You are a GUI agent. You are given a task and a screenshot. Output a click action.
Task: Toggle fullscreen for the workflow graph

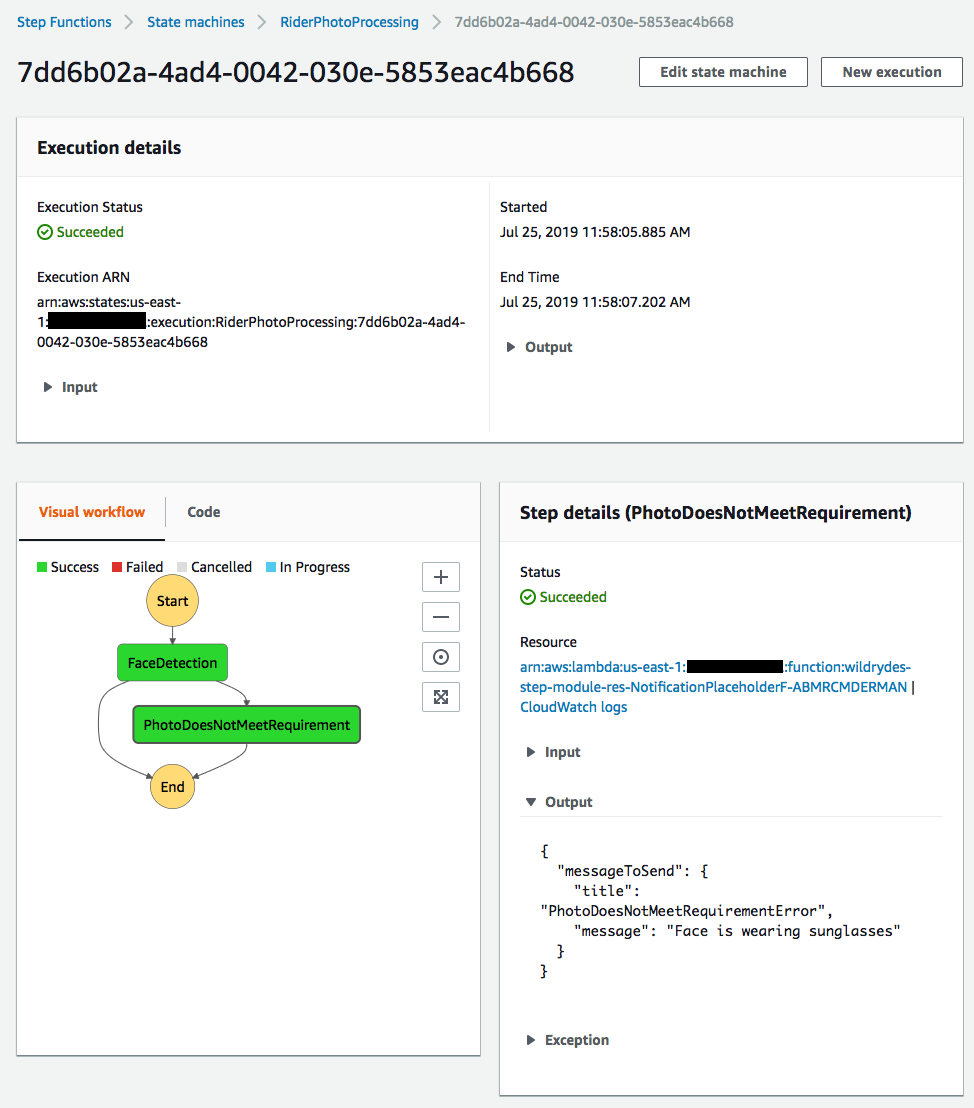(440, 697)
